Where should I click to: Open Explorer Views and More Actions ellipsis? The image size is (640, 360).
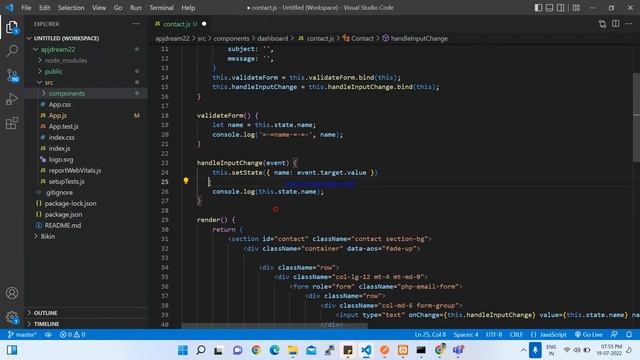click(x=136, y=24)
